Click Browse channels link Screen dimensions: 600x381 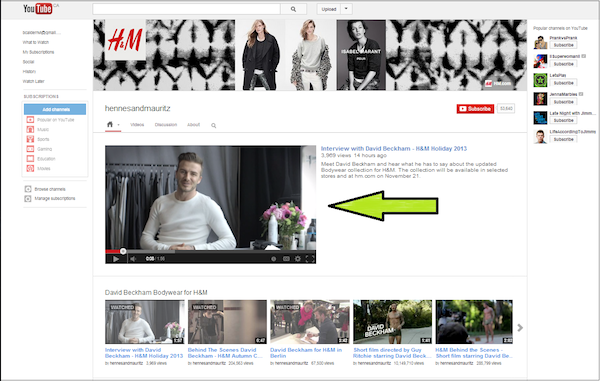point(50,189)
